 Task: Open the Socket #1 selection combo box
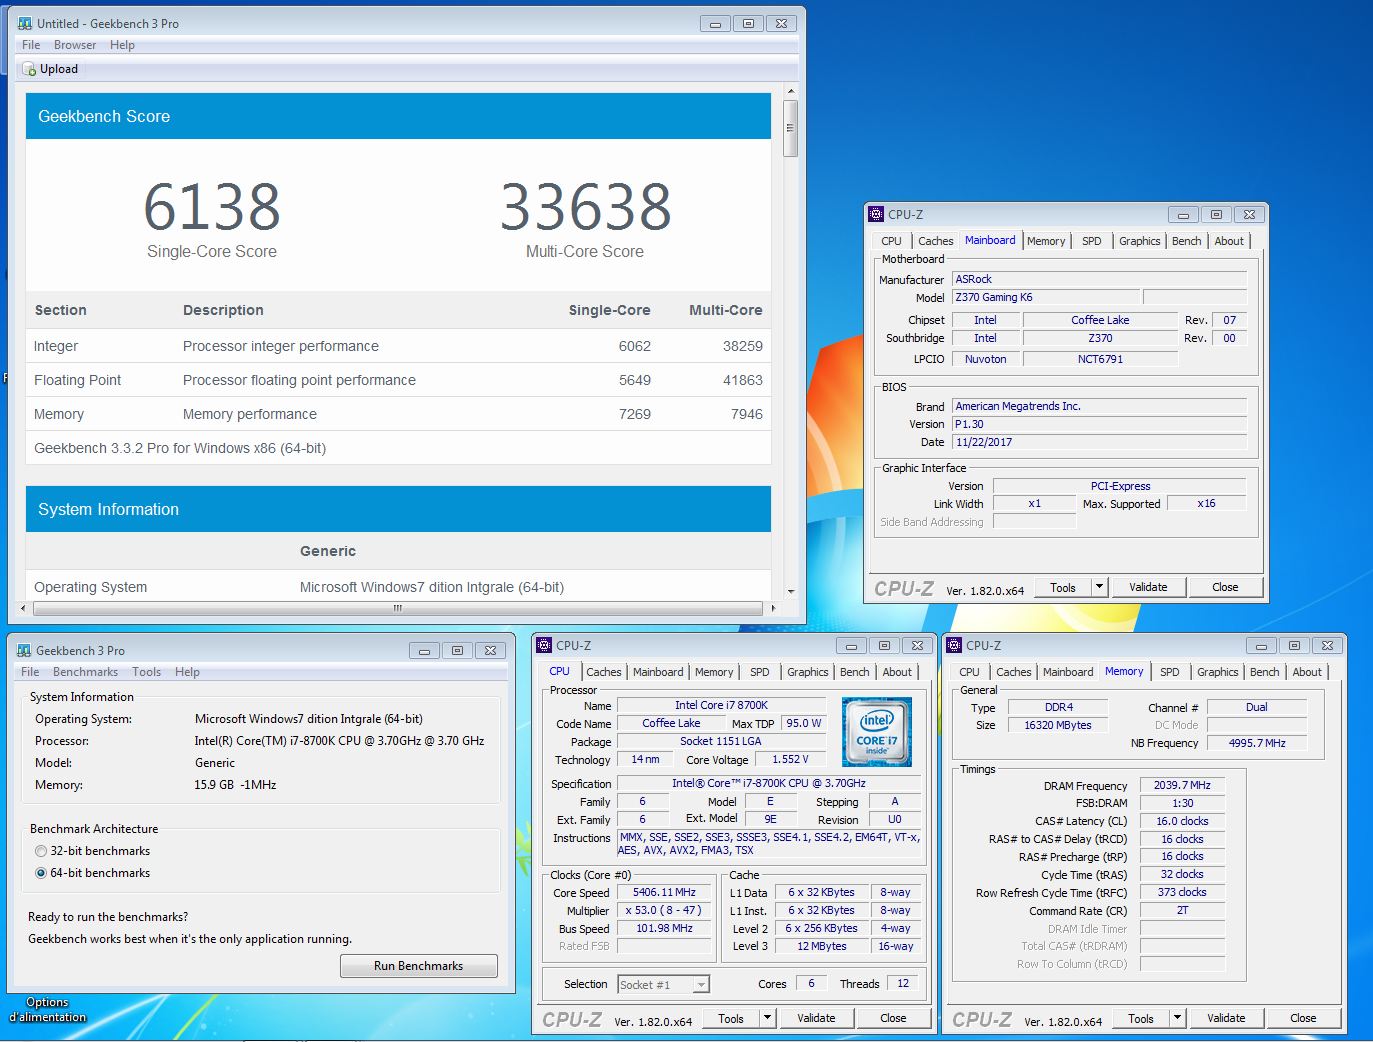tap(664, 984)
